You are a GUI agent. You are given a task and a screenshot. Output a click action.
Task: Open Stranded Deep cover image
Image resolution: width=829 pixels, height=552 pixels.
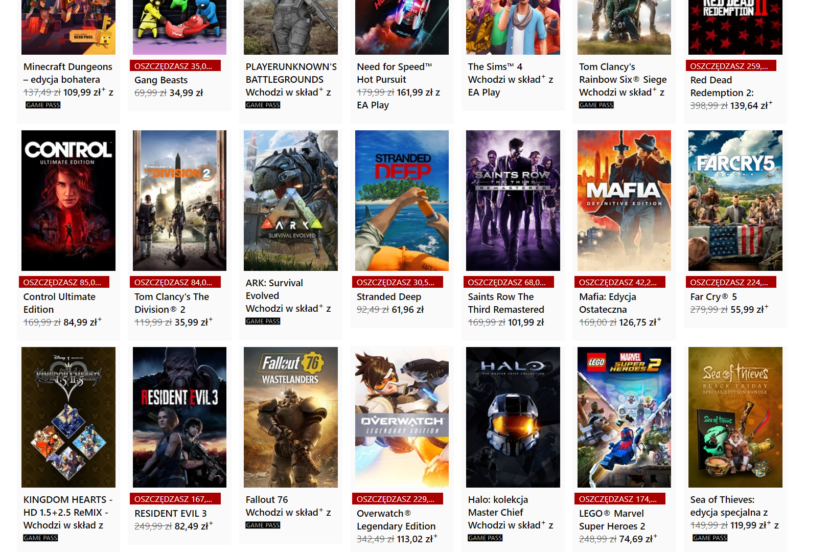[402, 200]
